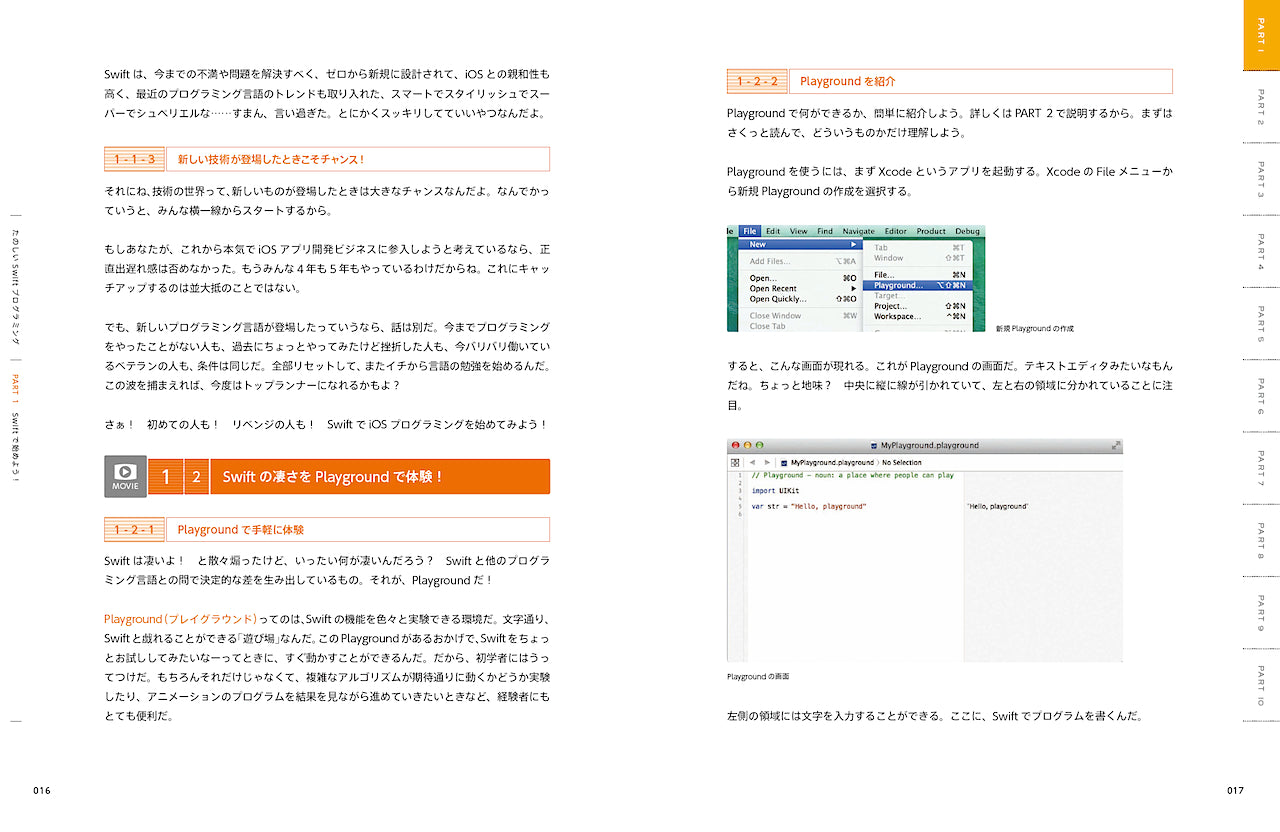Open the No Selection jump bar dropdown
1280x832 pixels.
click(x=901, y=463)
